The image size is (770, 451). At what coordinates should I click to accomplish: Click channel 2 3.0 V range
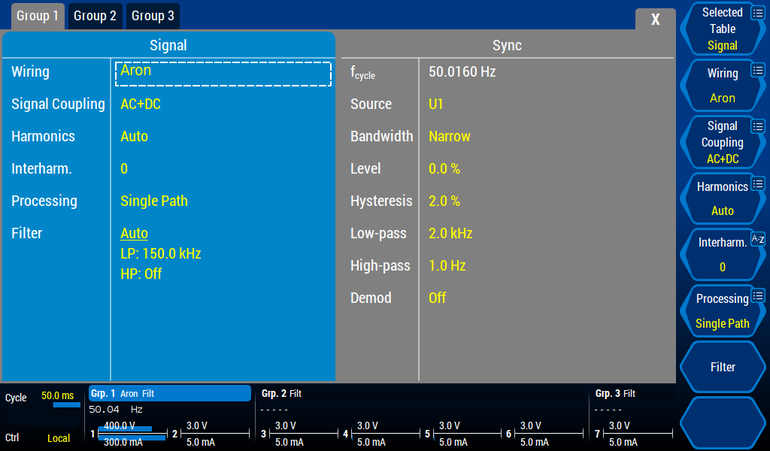click(196, 426)
